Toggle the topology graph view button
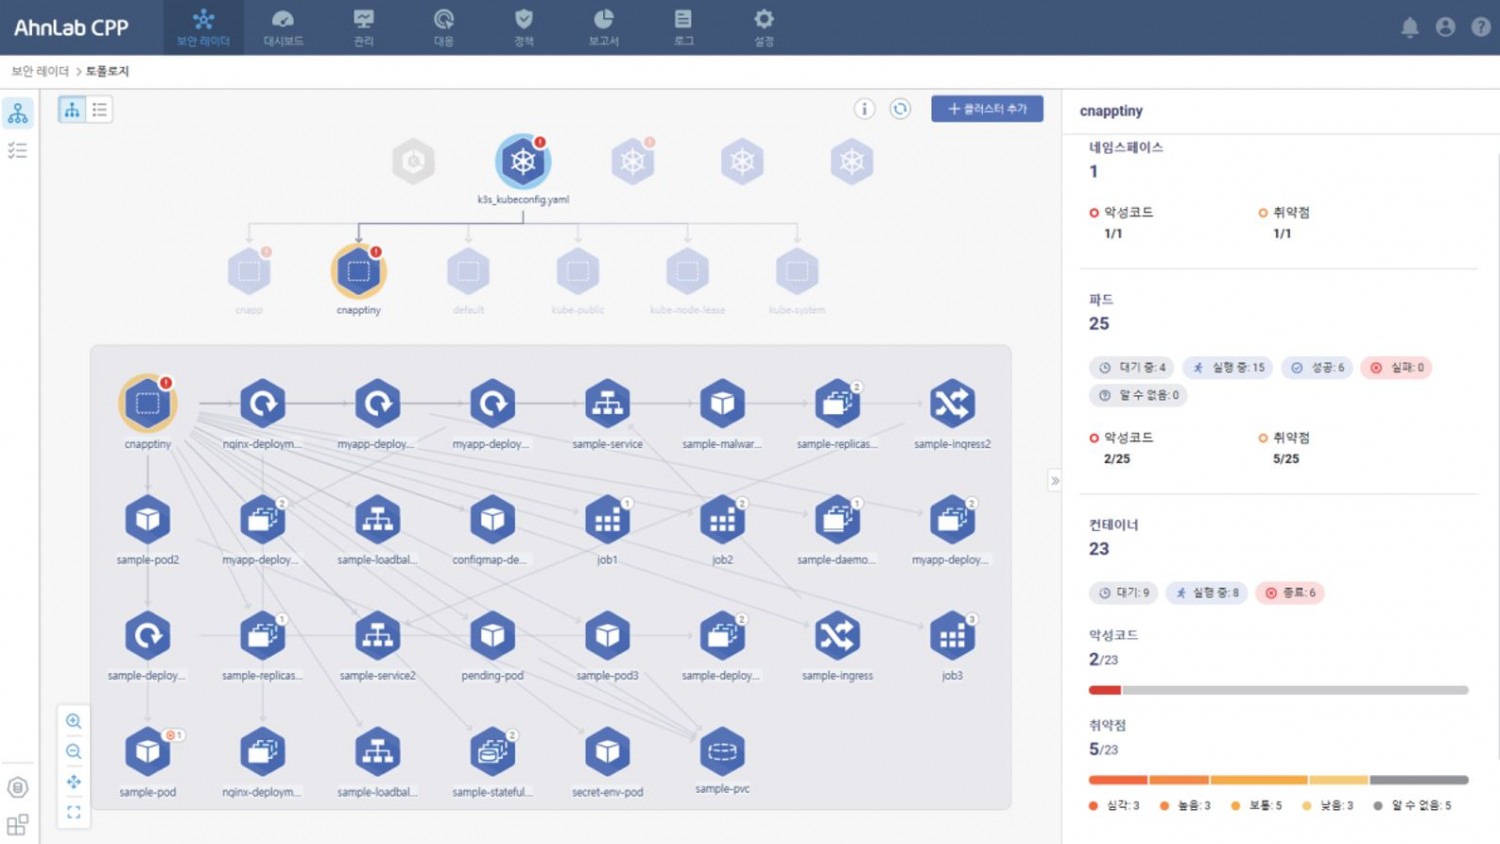Screen dimensions: 1500x844 pyautogui.click(x=71, y=109)
